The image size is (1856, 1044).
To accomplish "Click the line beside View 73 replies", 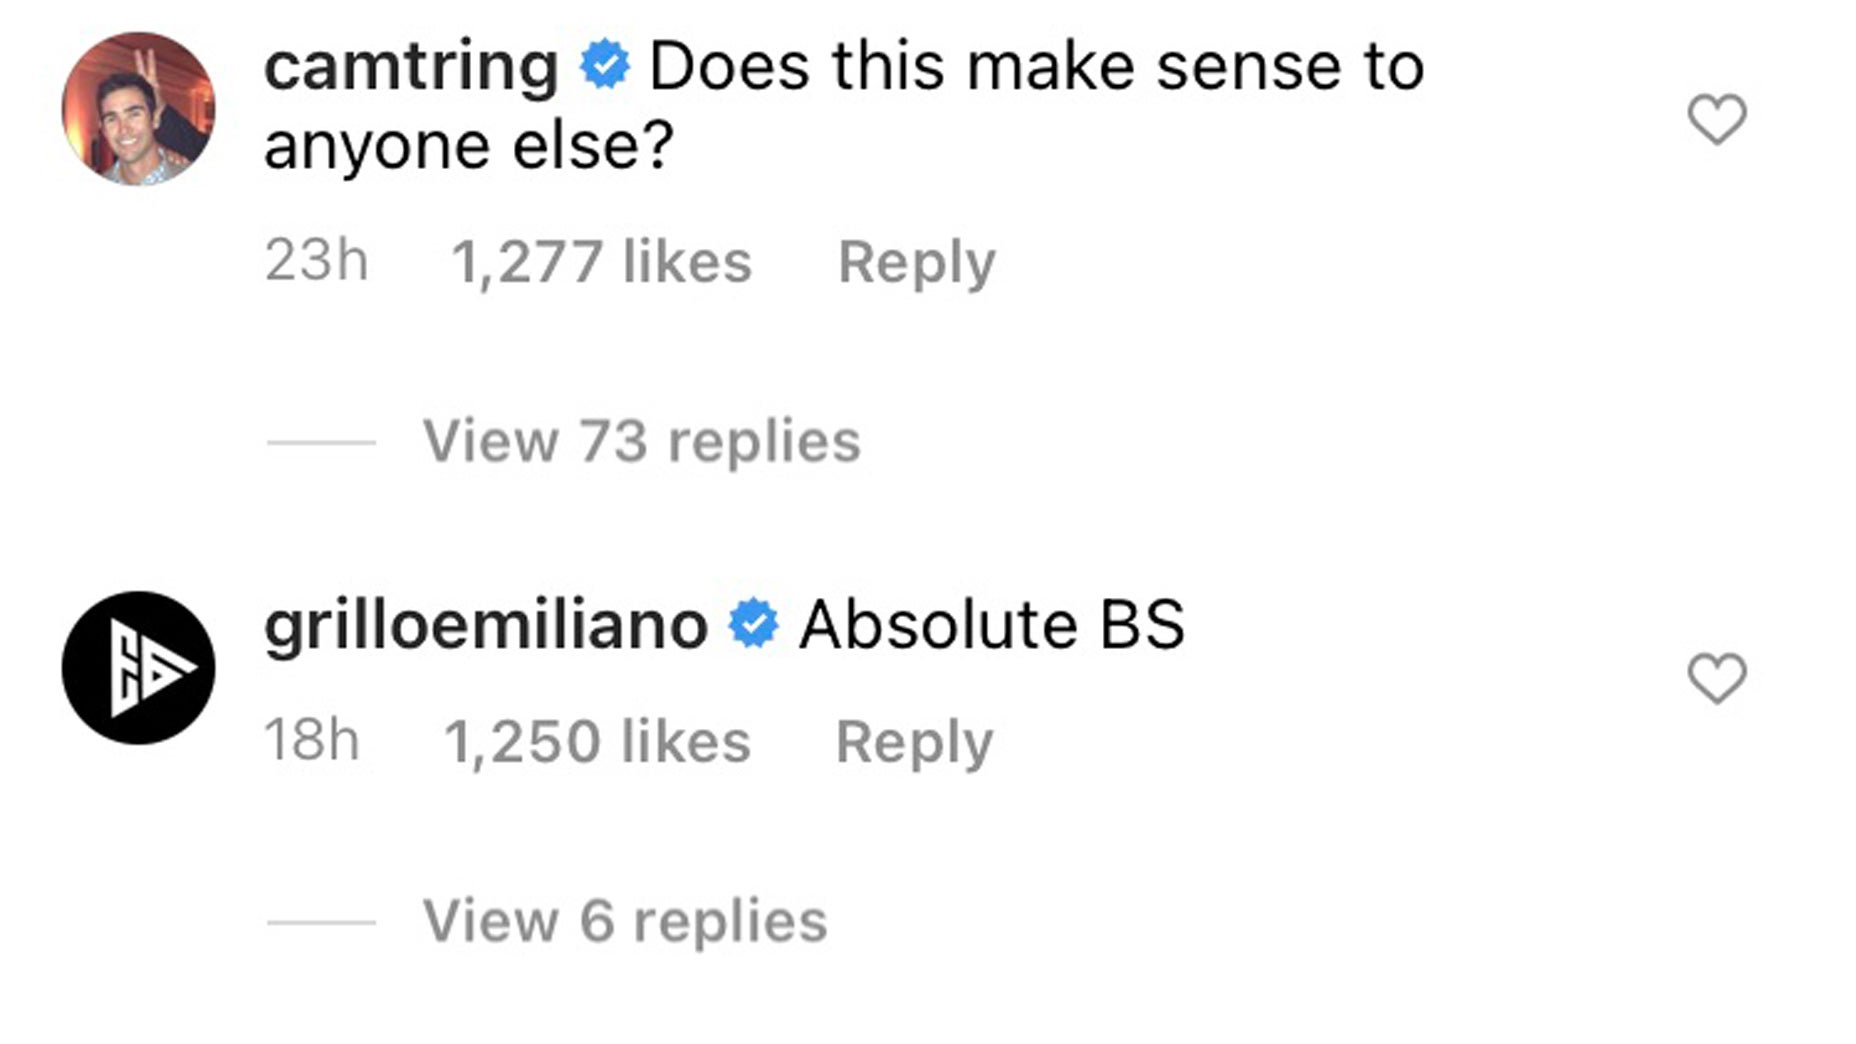I will (x=321, y=442).
